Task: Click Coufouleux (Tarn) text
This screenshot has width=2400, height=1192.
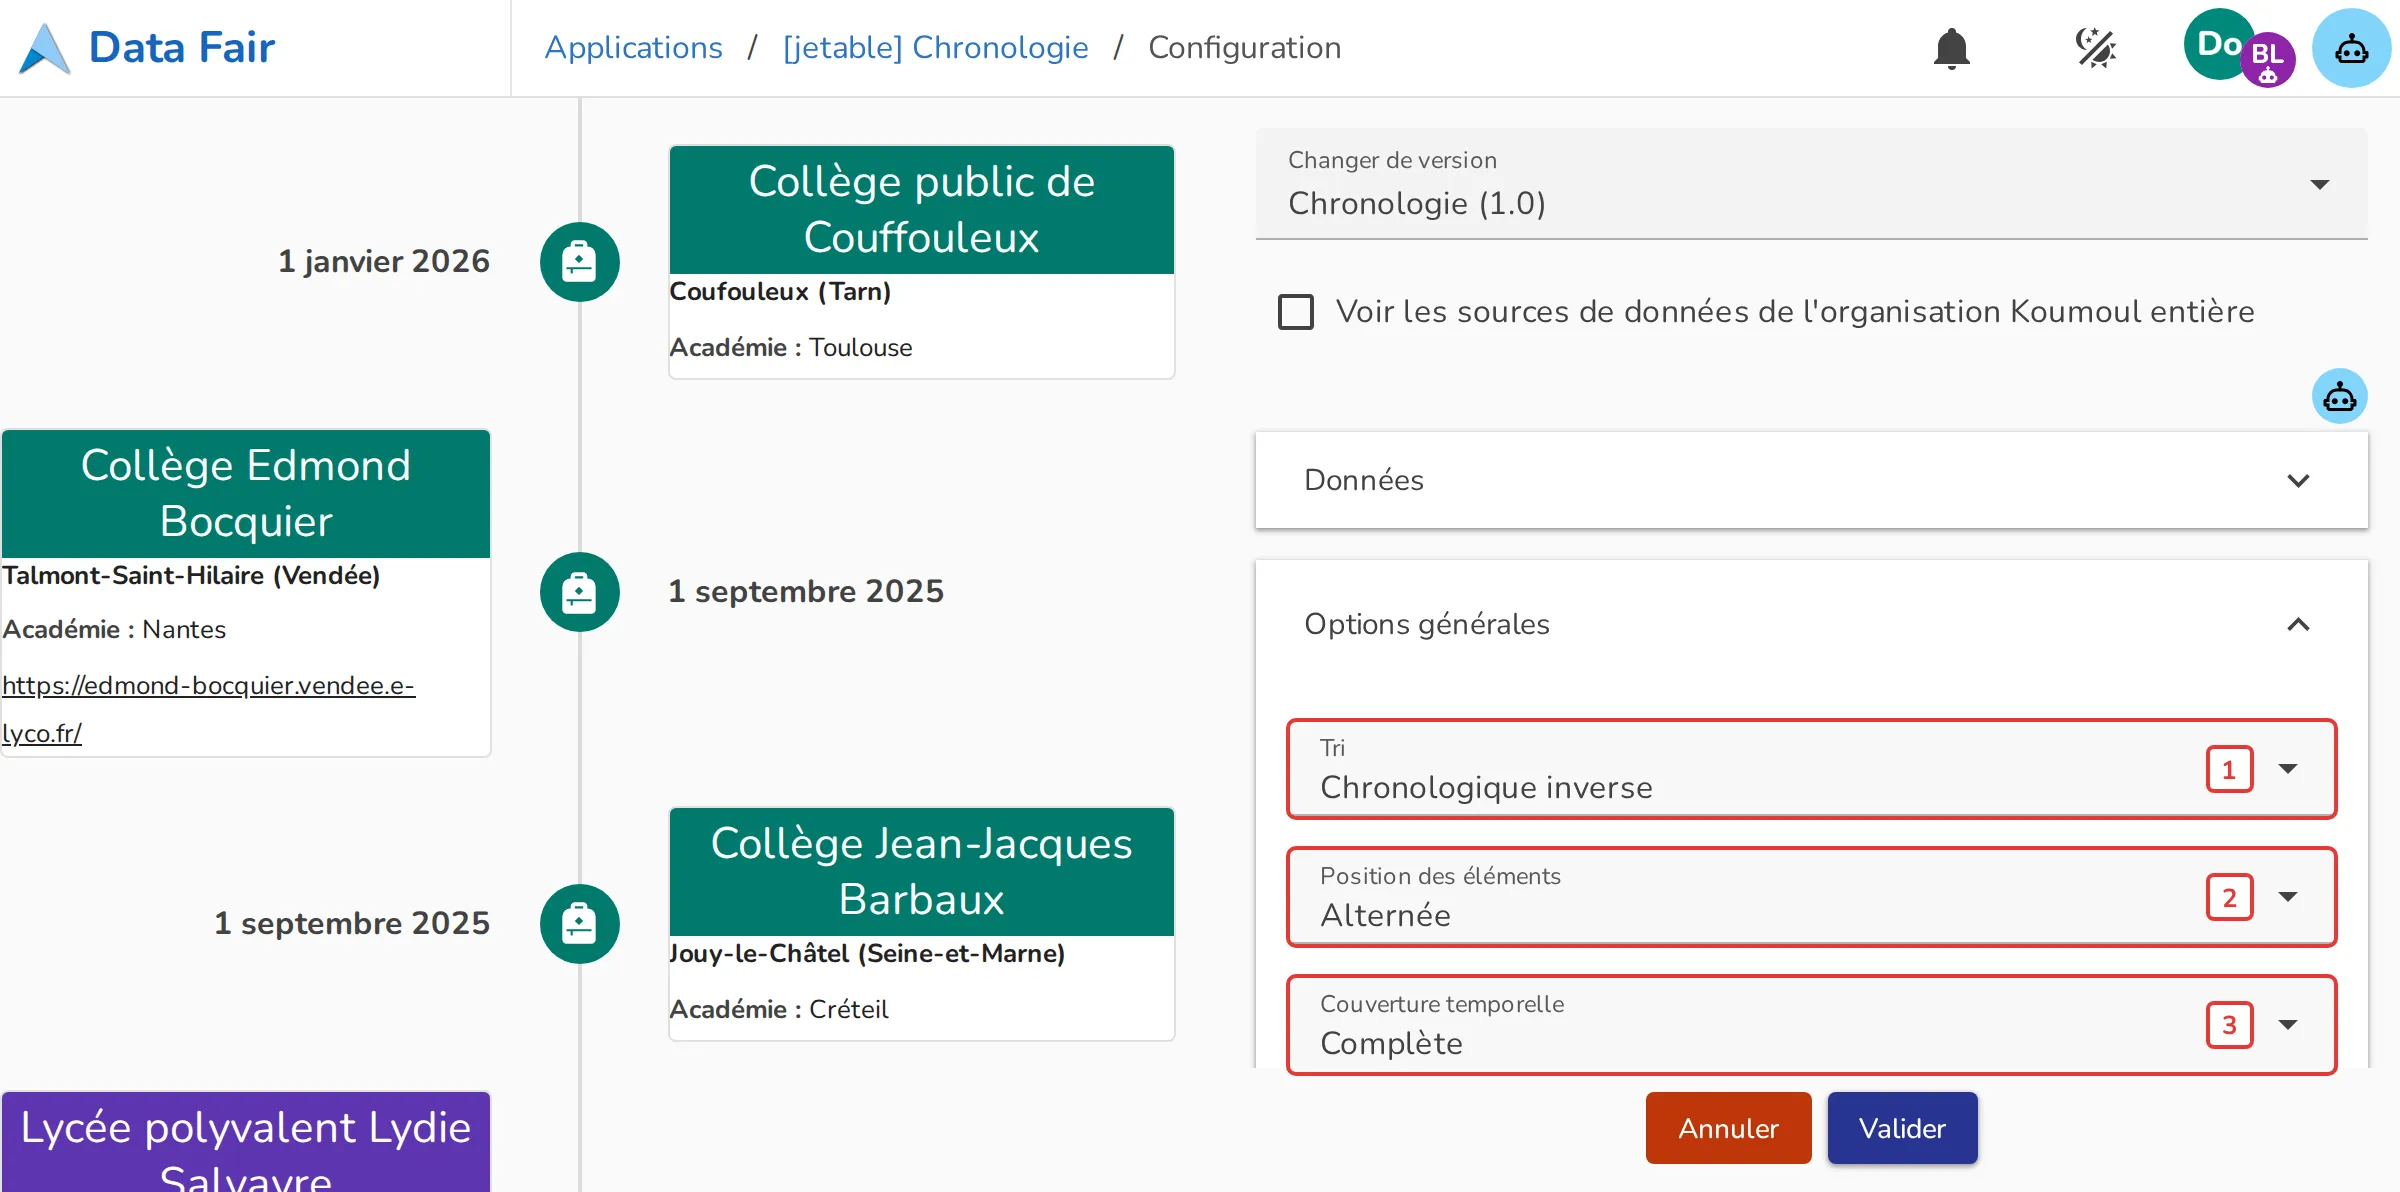Action: [780, 292]
